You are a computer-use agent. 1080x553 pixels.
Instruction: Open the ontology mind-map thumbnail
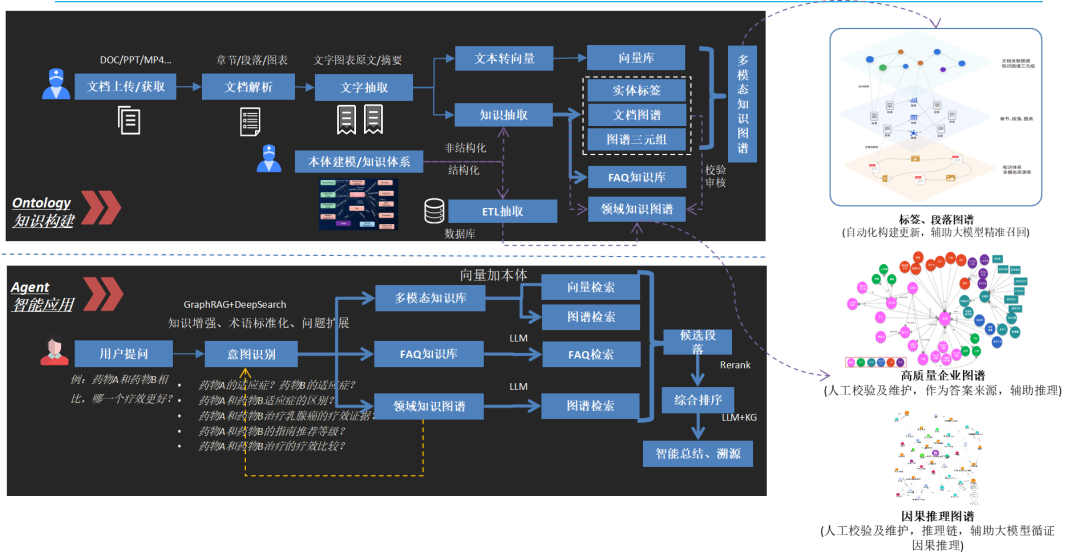click(x=359, y=205)
